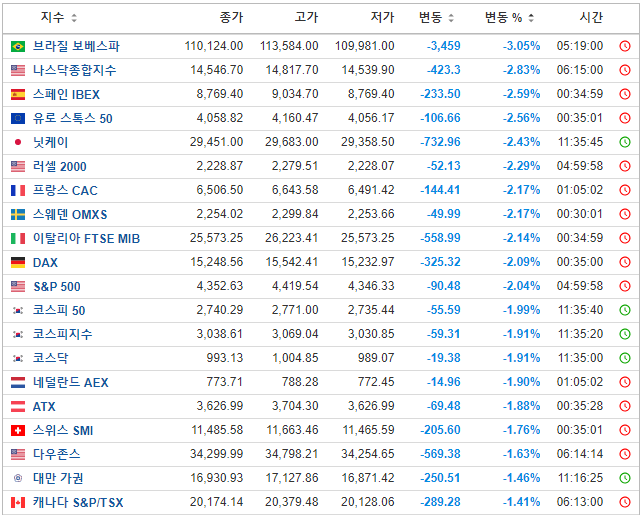Click the Spain flag icon beside 스페인 IBEX
642x515 pixels.
tap(18, 95)
